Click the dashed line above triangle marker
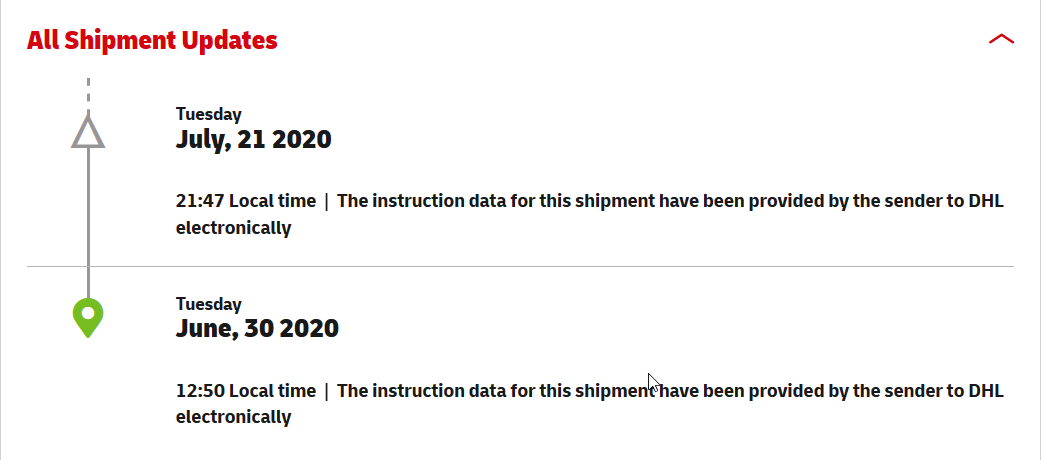 88,95
